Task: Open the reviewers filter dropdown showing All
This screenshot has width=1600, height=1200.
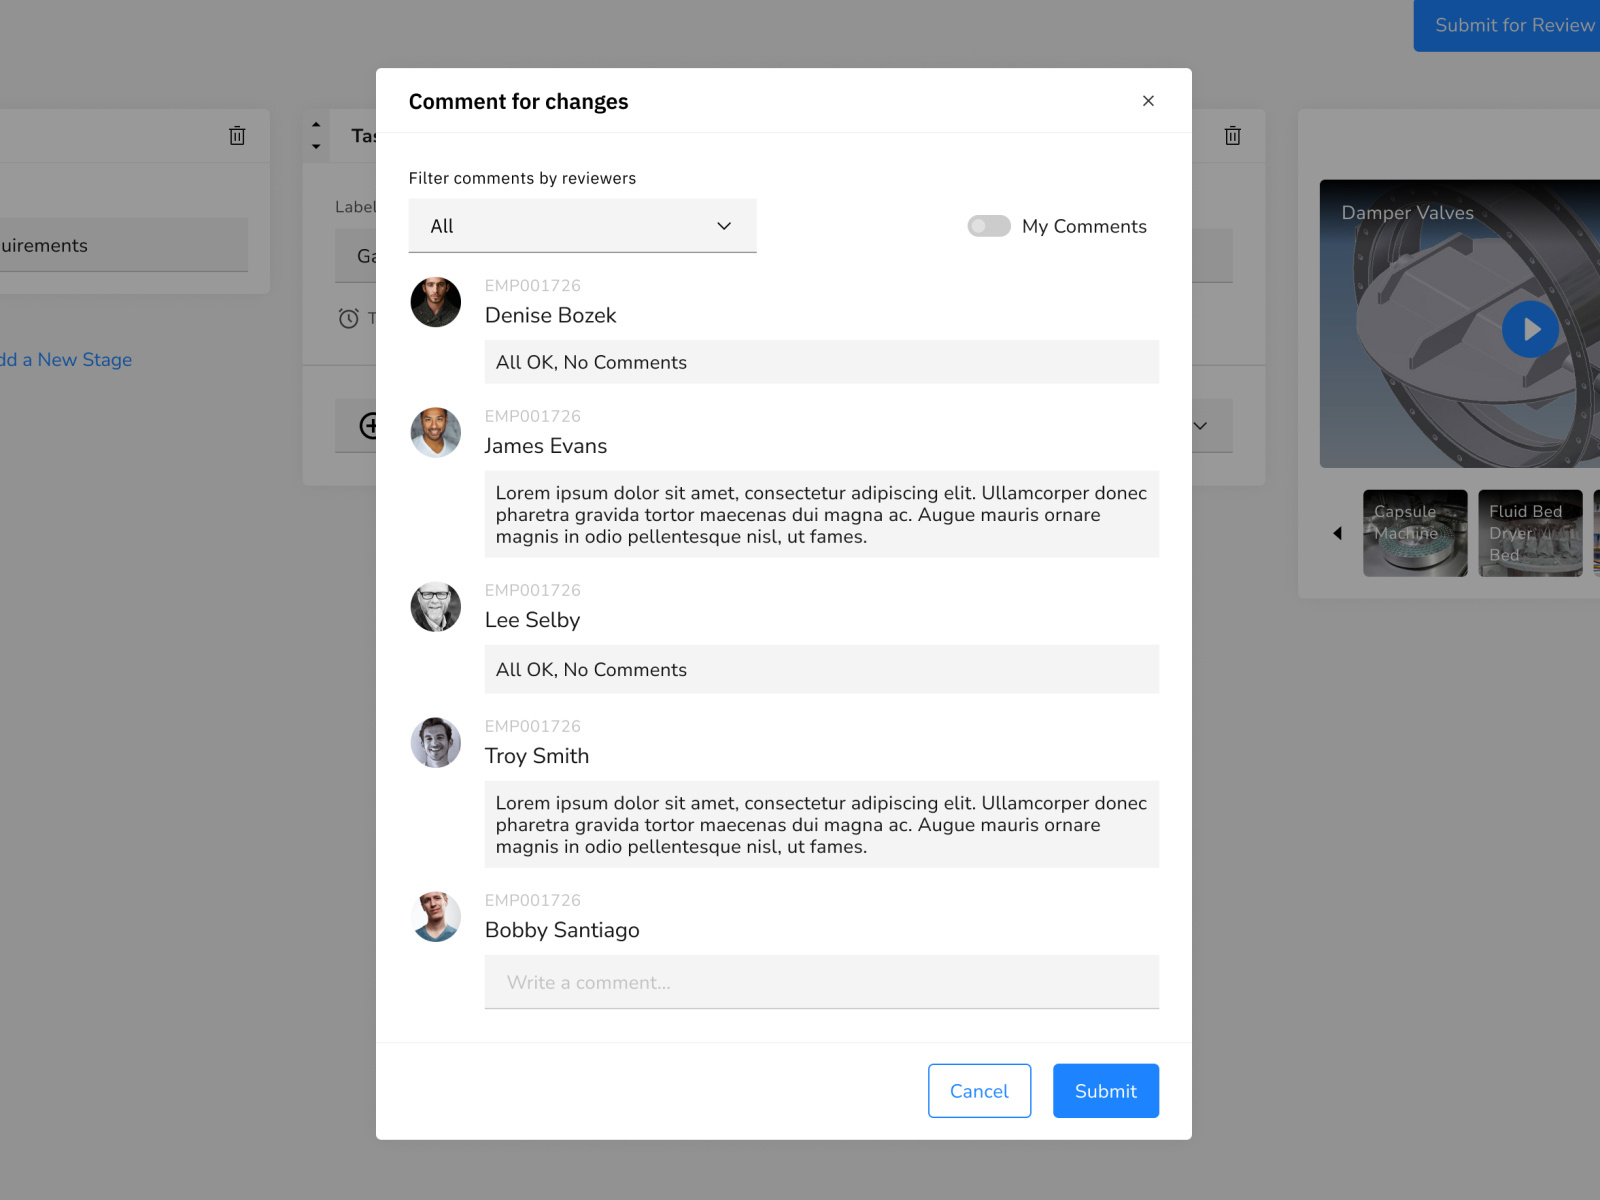Action: click(582, 226)
